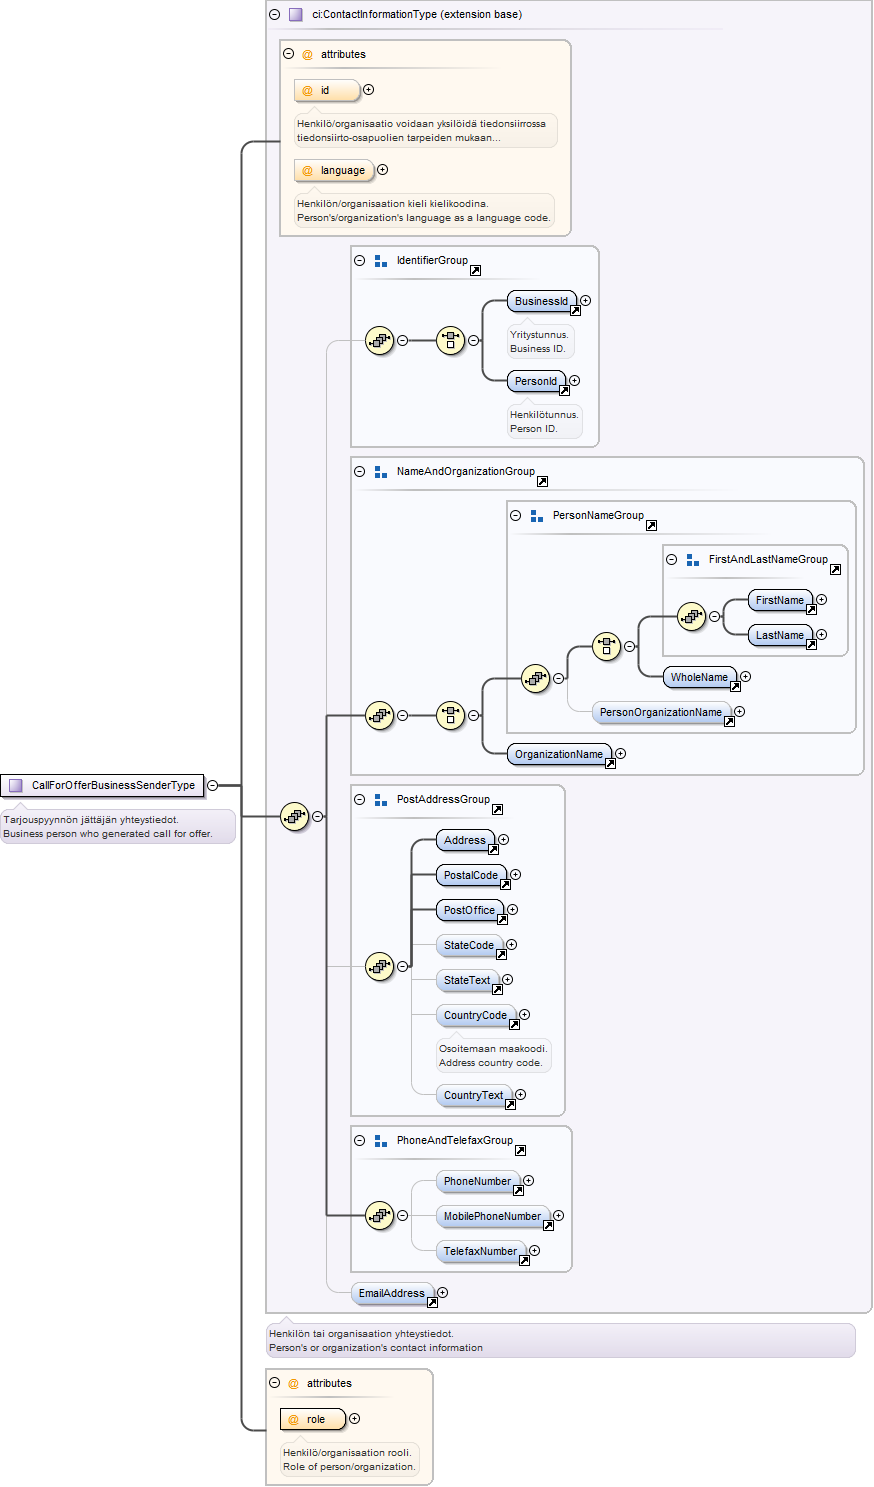Expand the id attribute

[x=369, y=90]
